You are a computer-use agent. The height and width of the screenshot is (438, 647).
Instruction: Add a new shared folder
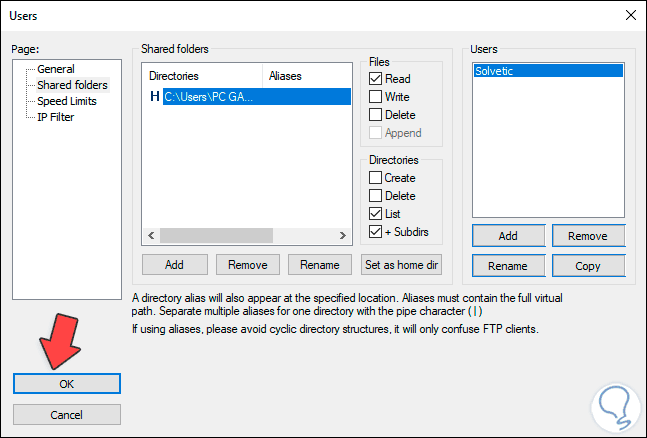(175, 265)
